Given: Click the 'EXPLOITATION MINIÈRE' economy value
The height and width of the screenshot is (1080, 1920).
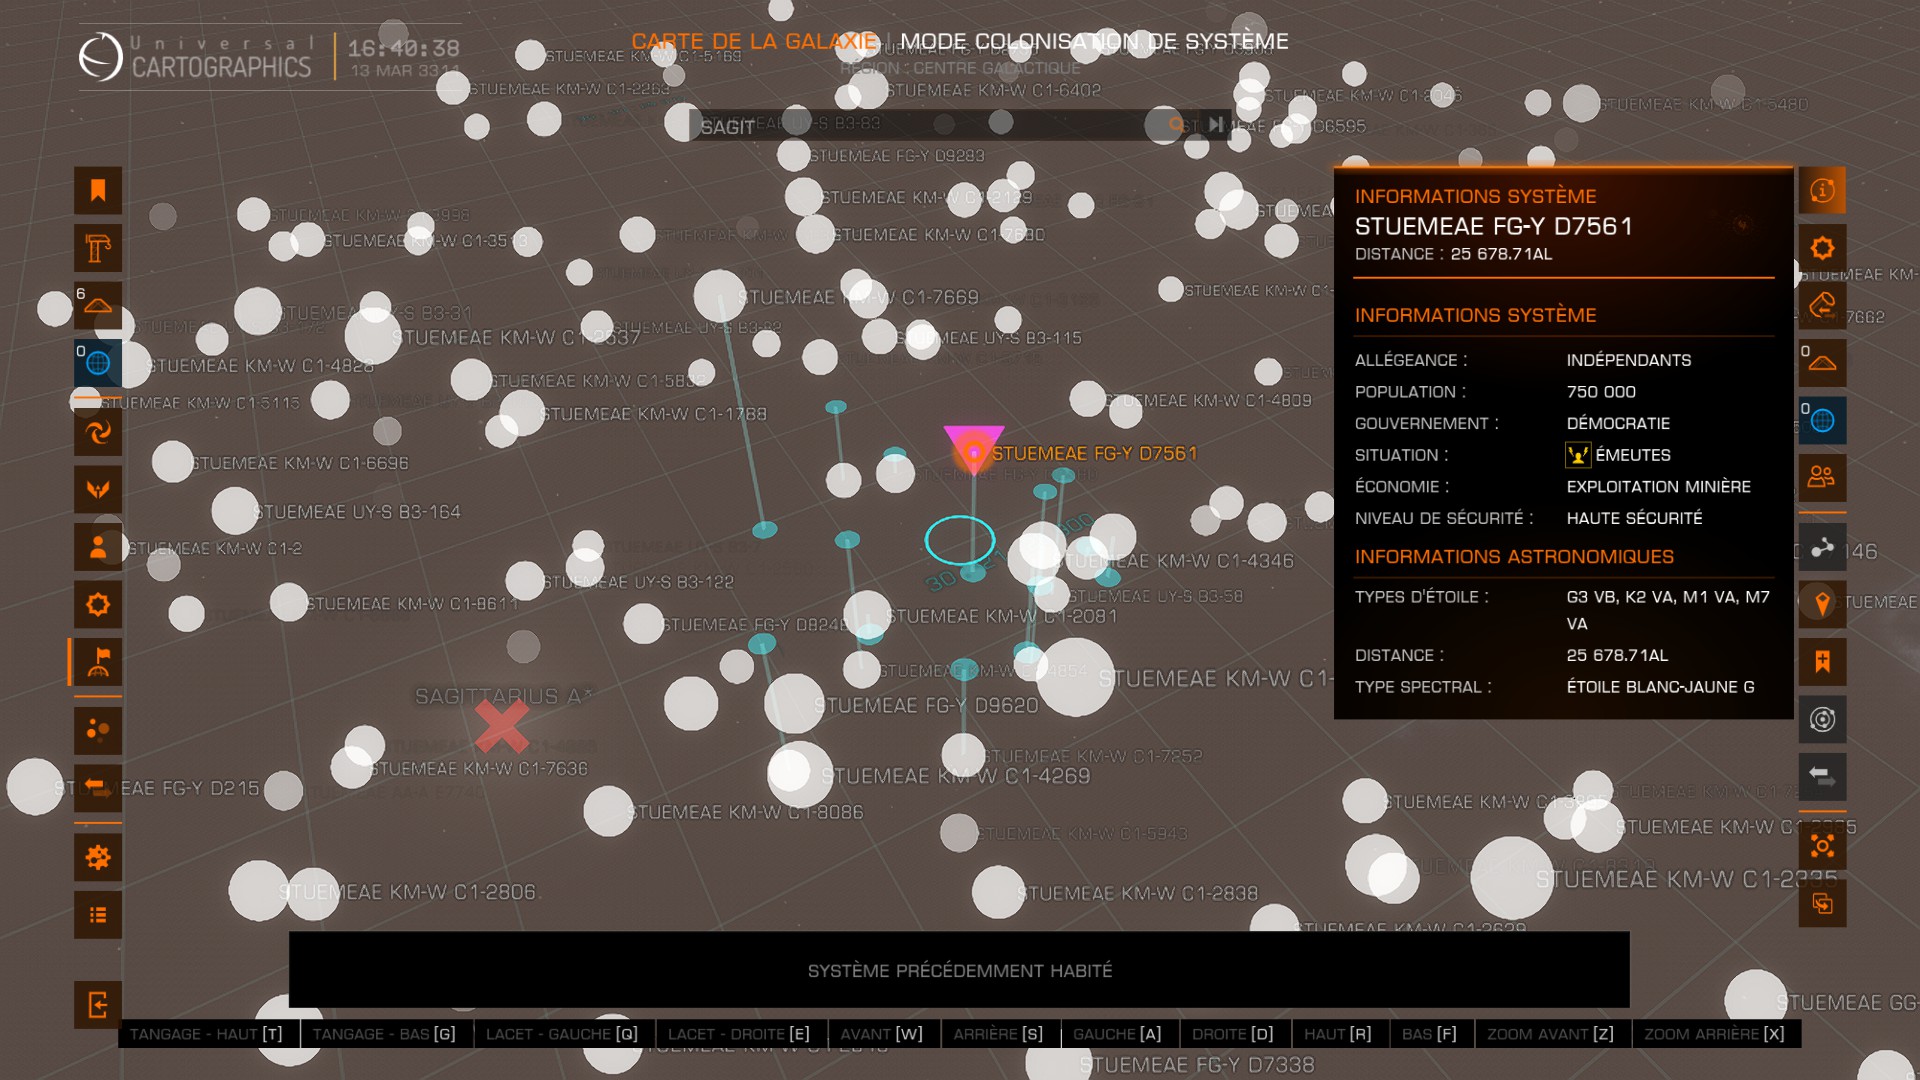Looking at the screenshot, I should tap(1658, 487).
